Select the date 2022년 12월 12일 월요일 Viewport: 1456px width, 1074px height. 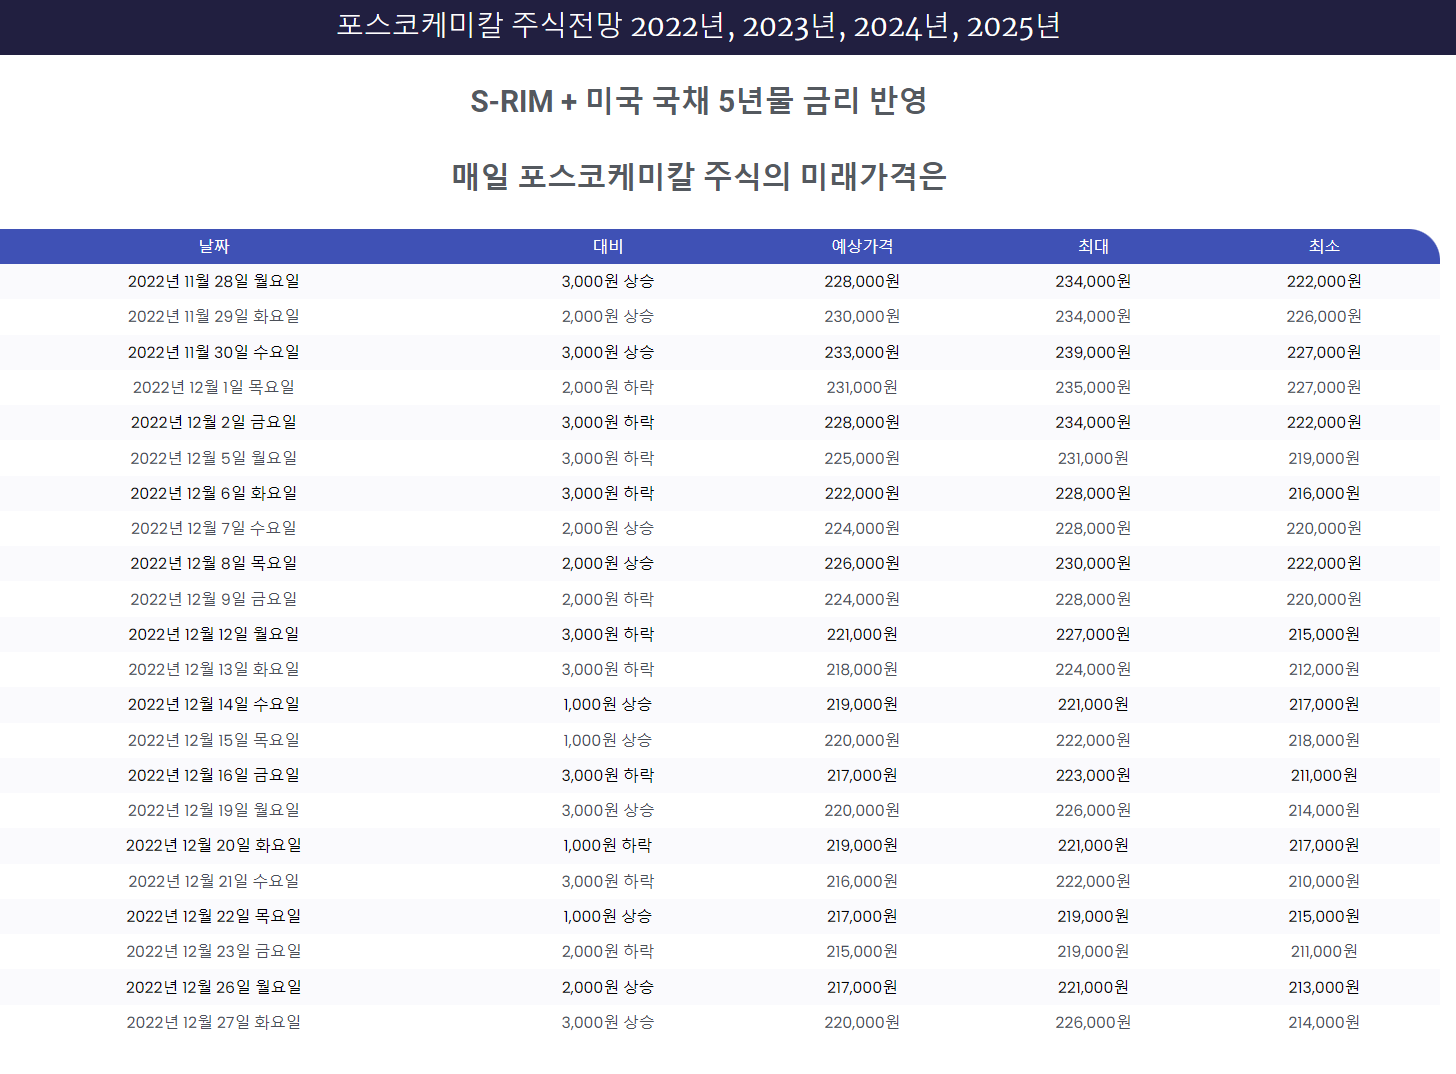(214, 634)
